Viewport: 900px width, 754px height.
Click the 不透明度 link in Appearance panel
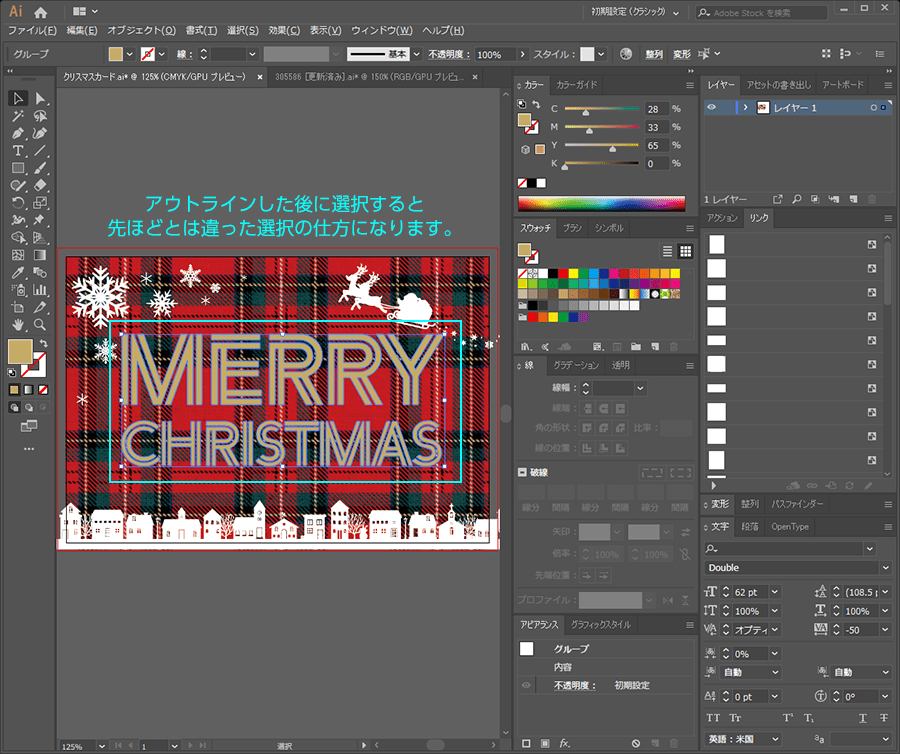(x=574, y=686)
